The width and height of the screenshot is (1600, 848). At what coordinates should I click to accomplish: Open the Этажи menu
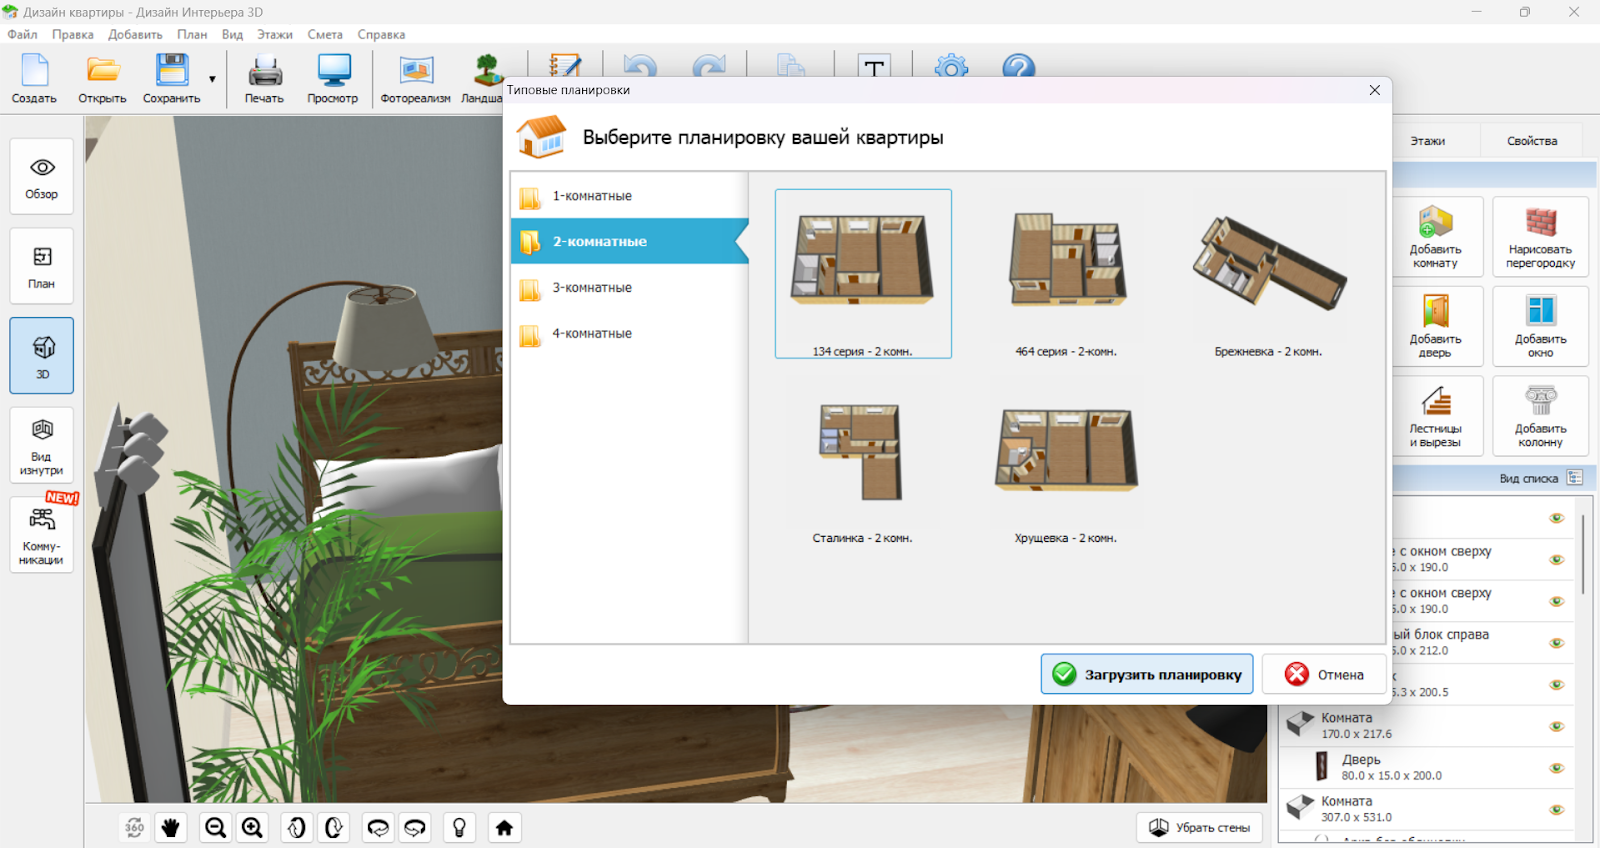tap(274, 34)
